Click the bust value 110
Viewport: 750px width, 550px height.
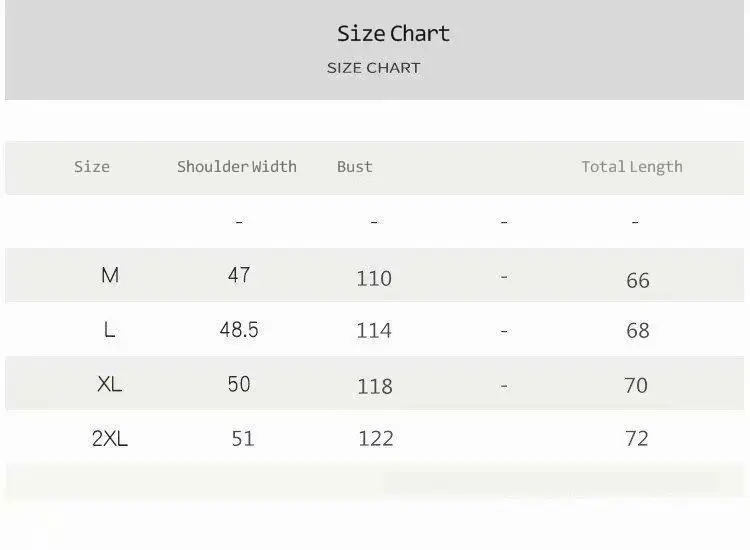[374, 279]
